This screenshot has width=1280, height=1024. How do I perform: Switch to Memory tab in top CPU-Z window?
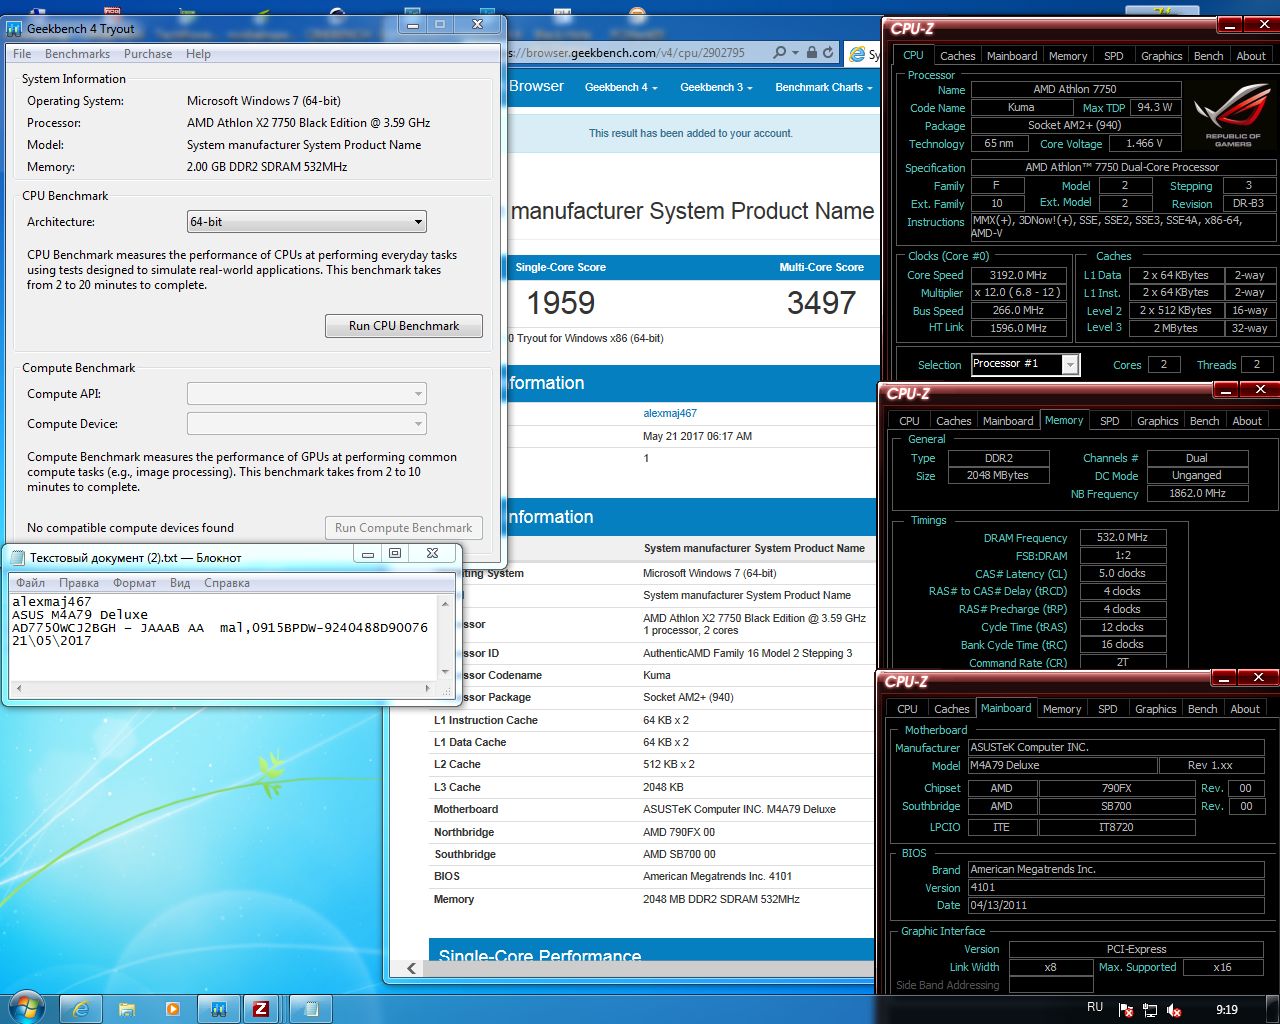1068,56
